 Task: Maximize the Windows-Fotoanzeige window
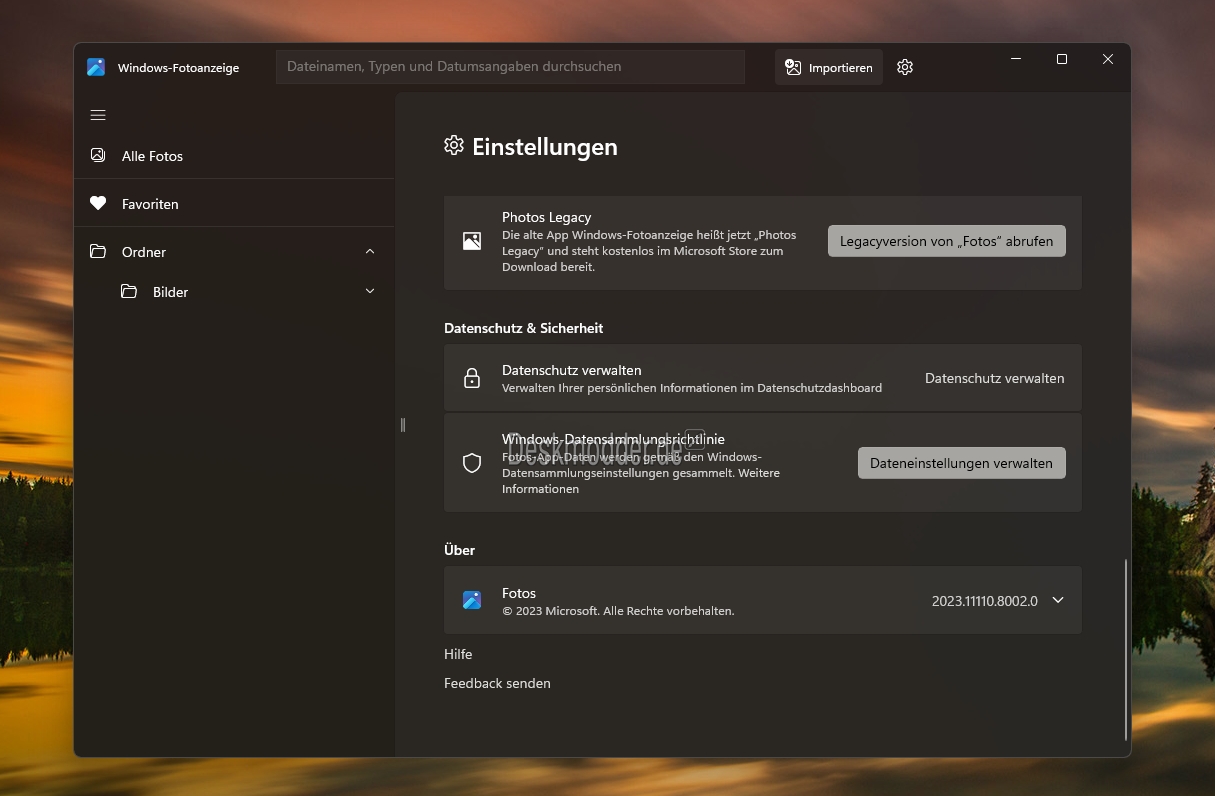click(x=1062, y=59)
